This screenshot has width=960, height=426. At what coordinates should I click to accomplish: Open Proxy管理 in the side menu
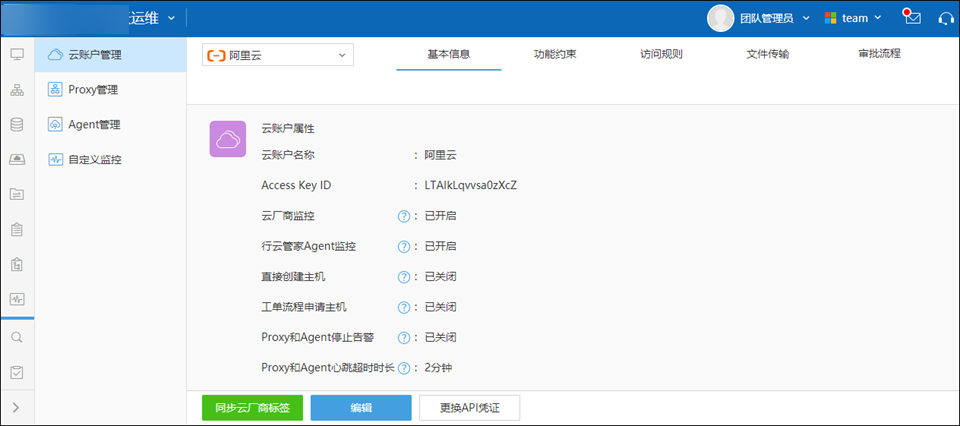111,90
